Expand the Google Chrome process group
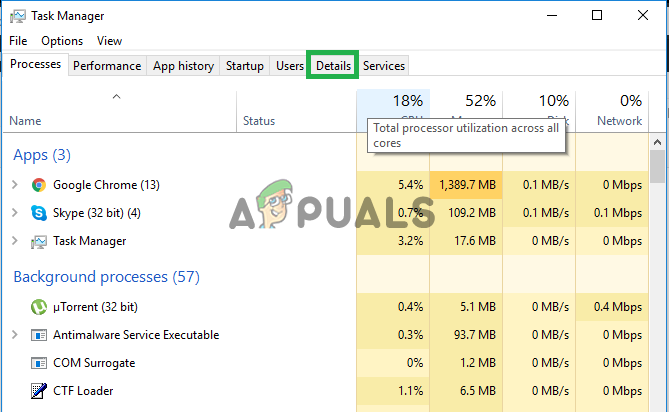Screen dimensions: 669x412 tap(14, 185)
